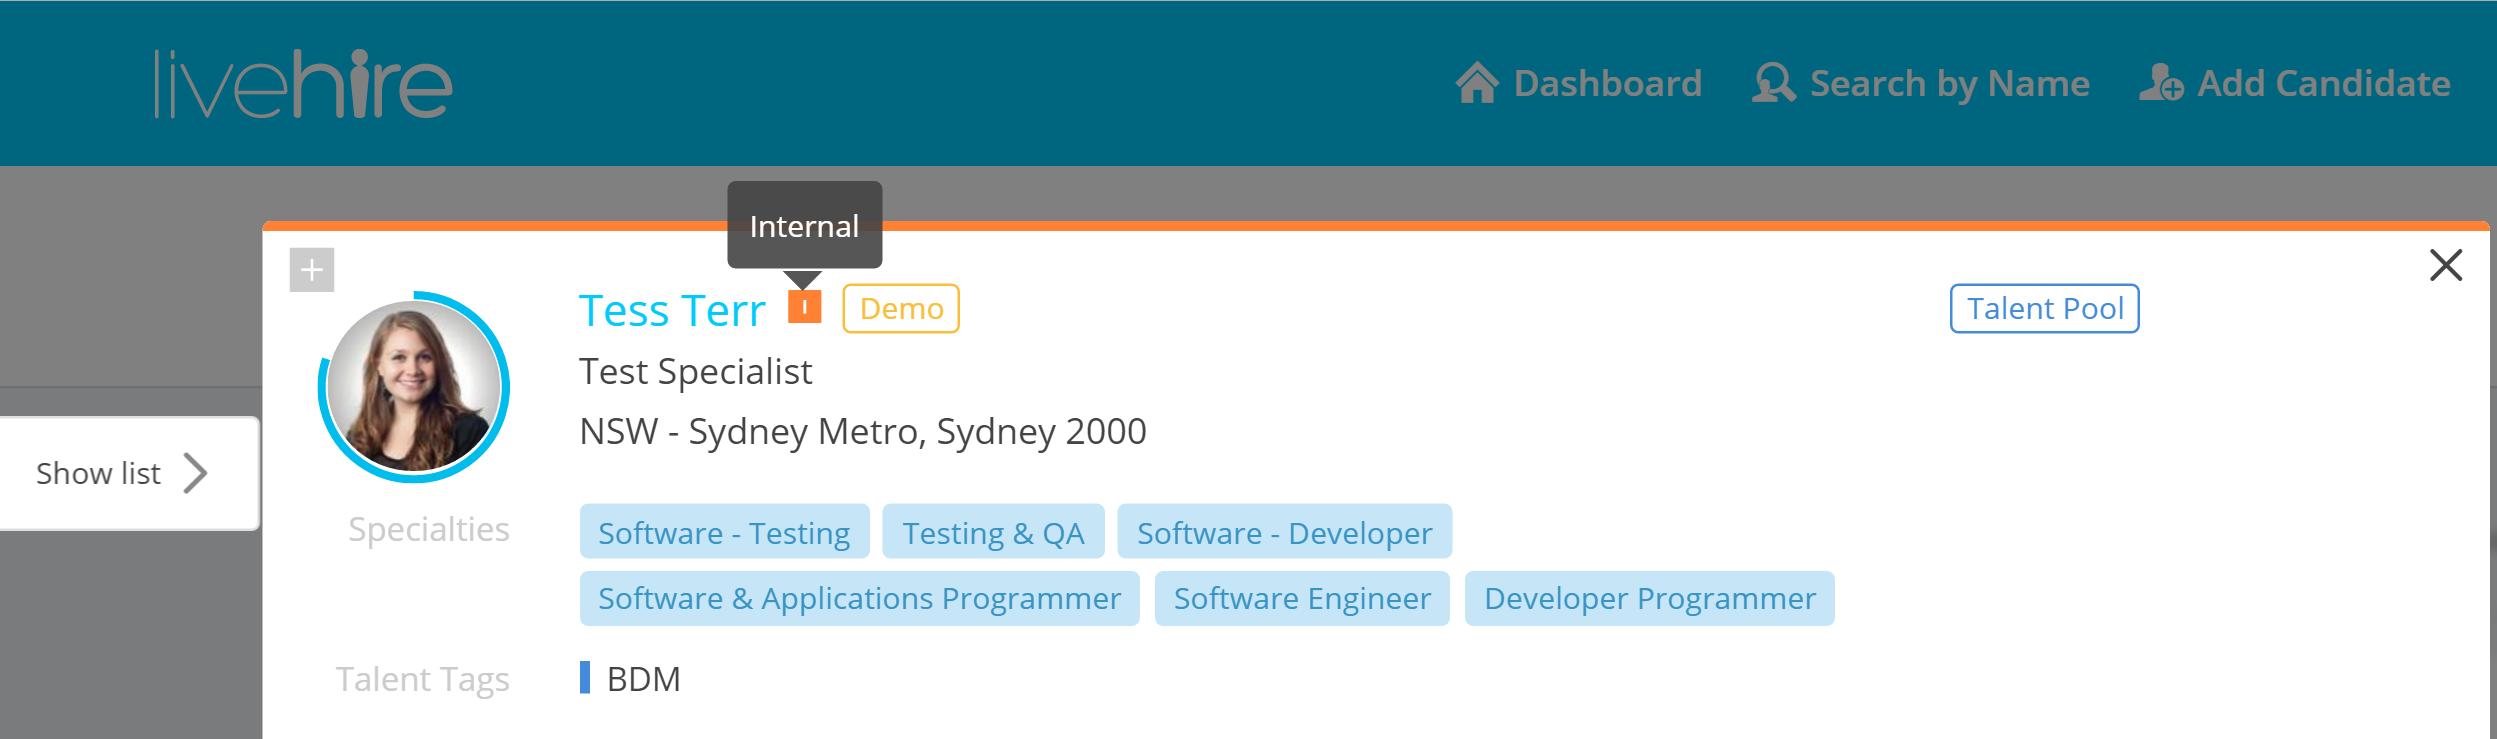Expand the Show list chevron arrow
Image resolution: width=2497 pixels, height=739 pixels.
(x=196, y=473)
